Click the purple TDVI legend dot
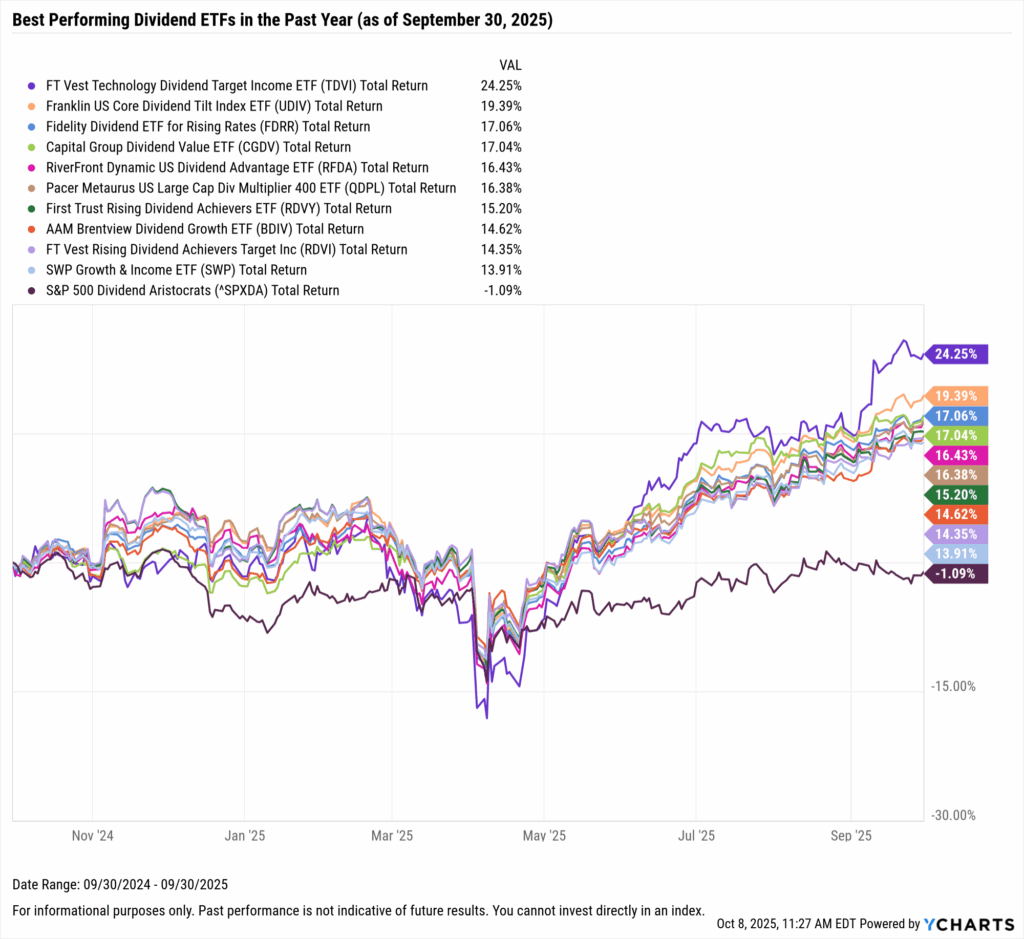This screenshot has height=939, width=1024. pyautogui.click(x=32, y=86)
